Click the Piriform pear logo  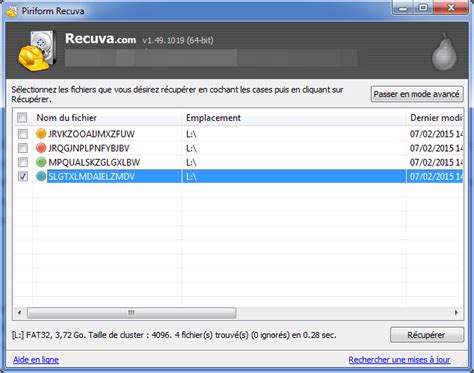[444, 52]
